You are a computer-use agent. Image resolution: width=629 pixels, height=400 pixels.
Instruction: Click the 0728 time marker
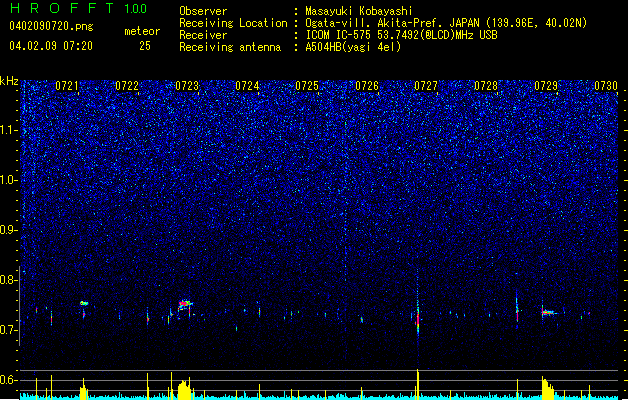[486, 85]
